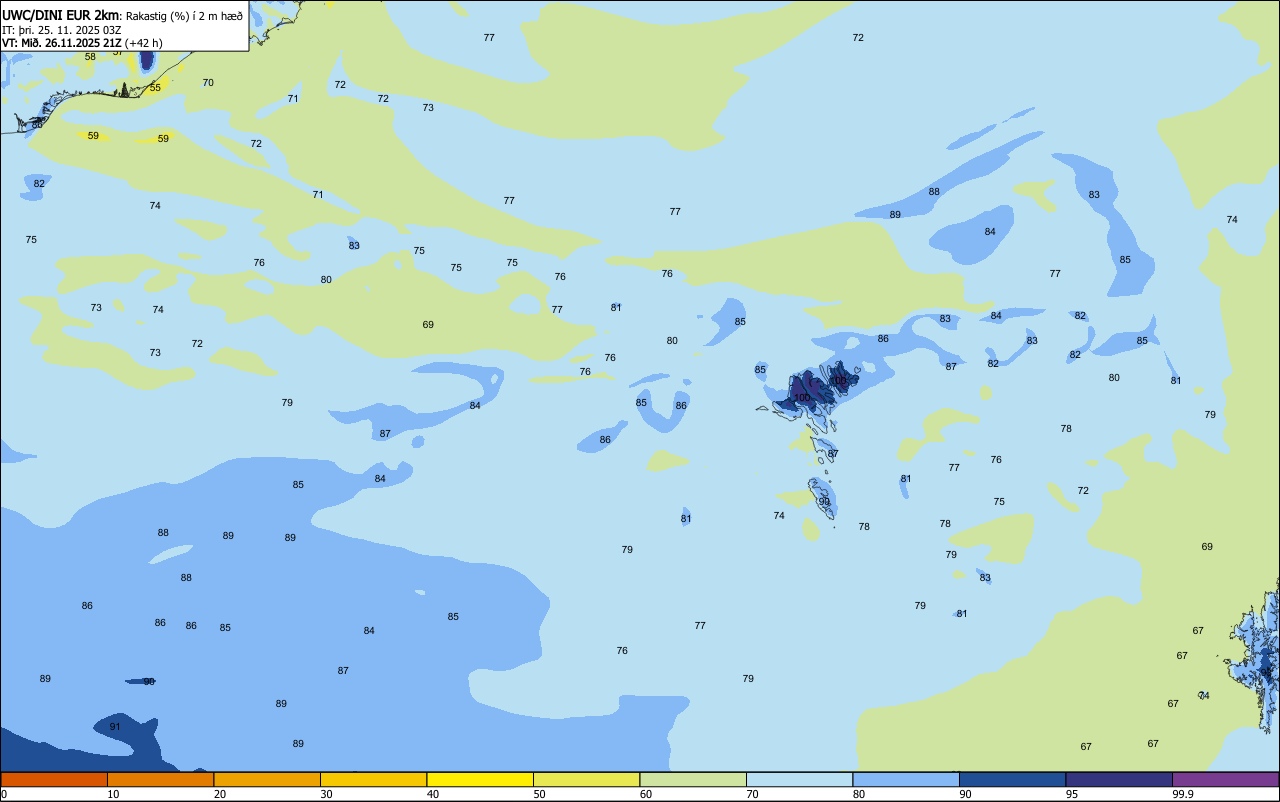Click the pale blue 70–80 legend swatch
The height and width of the screenshot is (802, 1280).
pyautogui.click(x=799, y=779)
